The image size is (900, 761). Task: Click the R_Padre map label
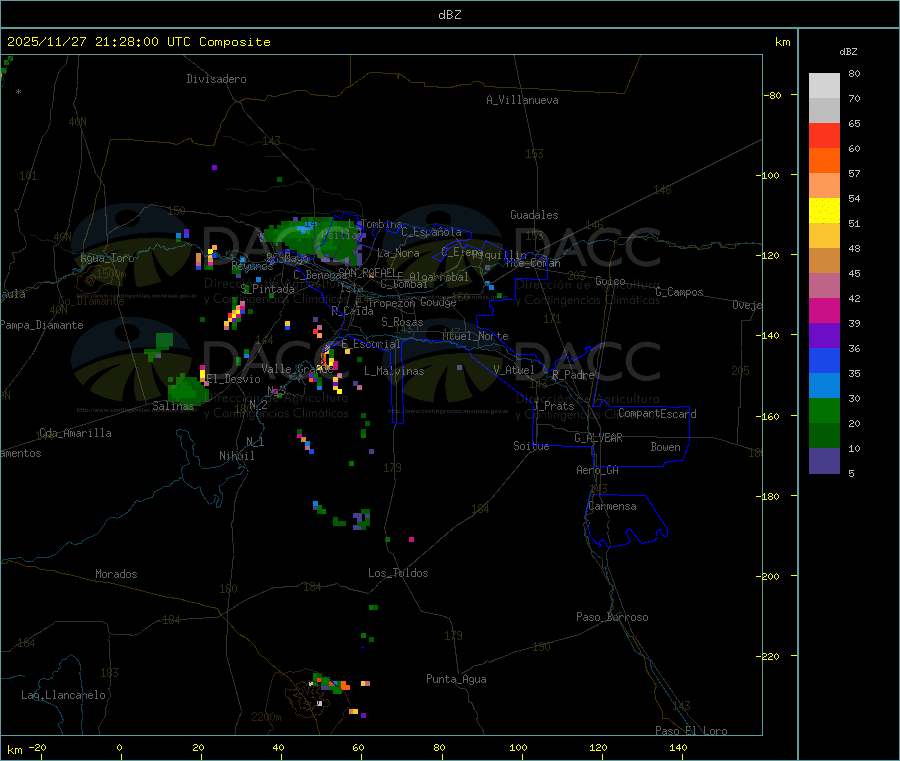coord(573,375)
